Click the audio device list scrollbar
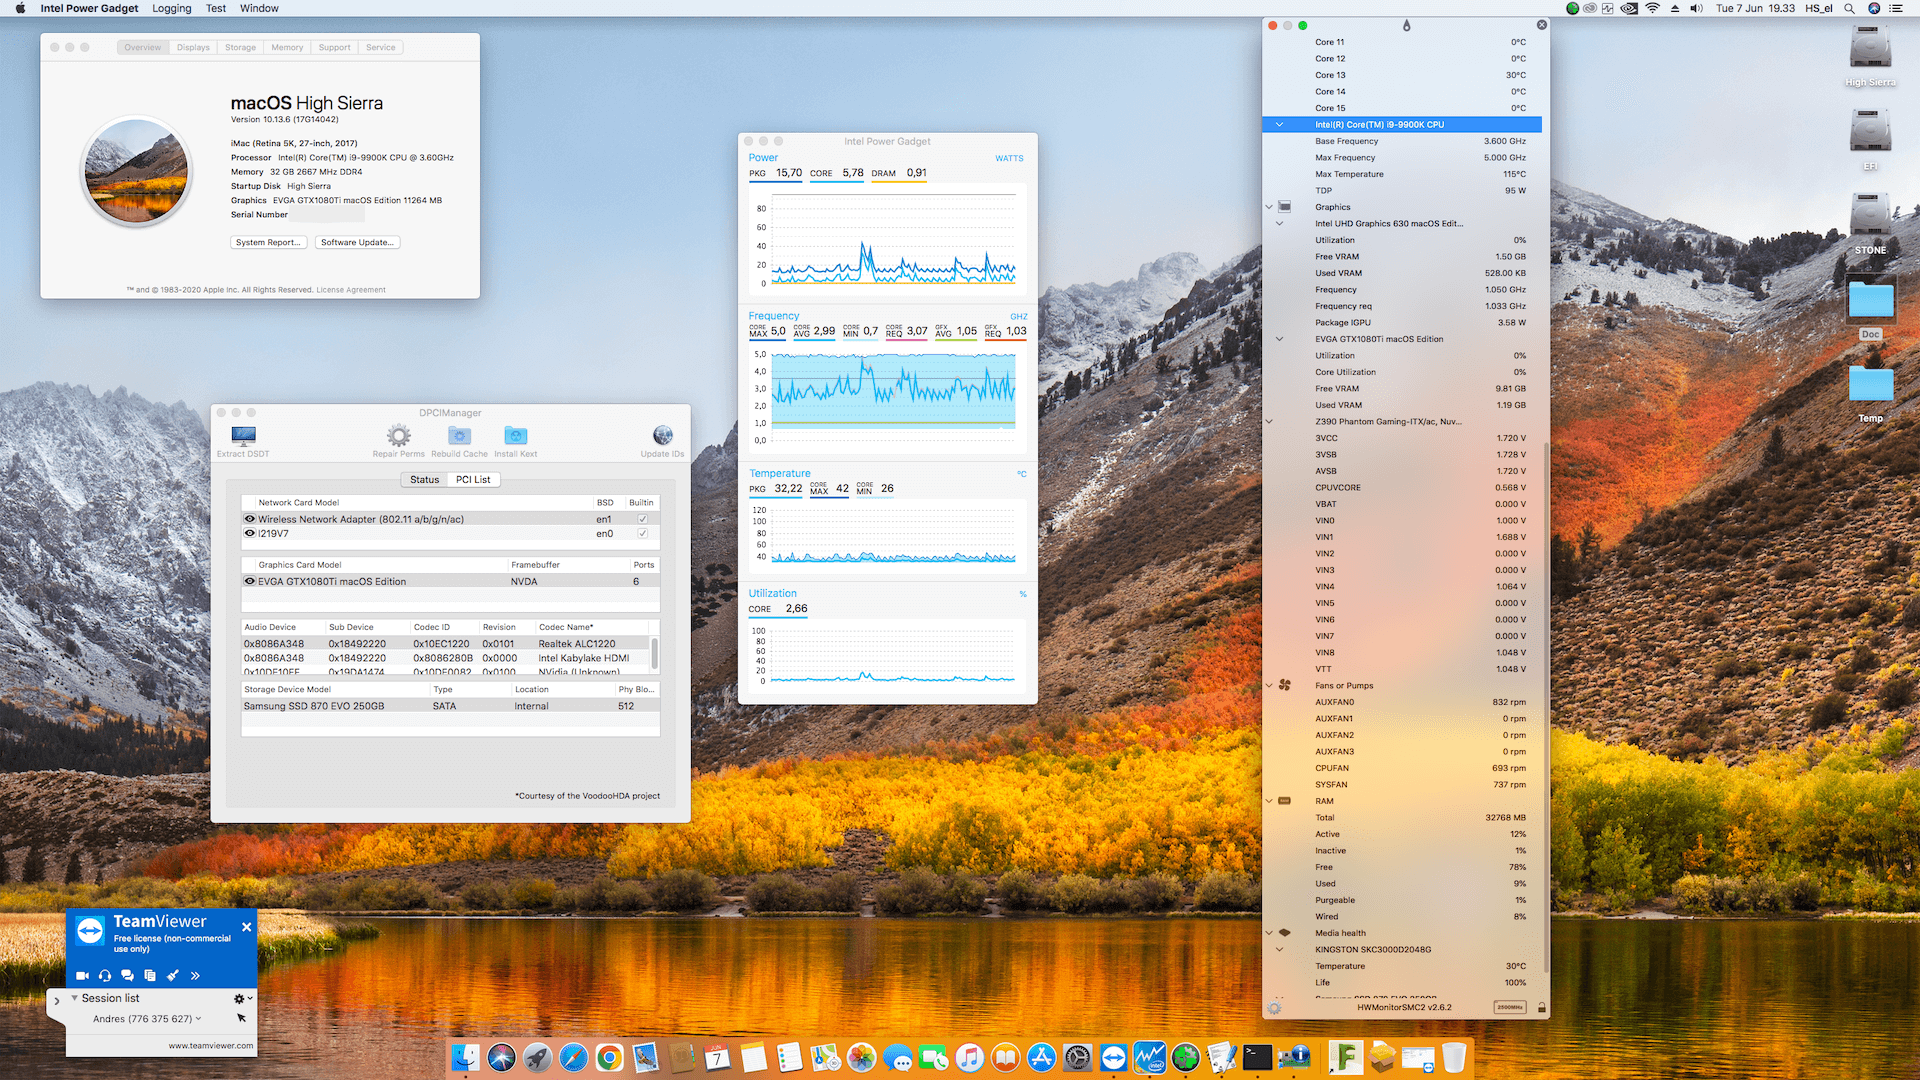 (655, 653)
